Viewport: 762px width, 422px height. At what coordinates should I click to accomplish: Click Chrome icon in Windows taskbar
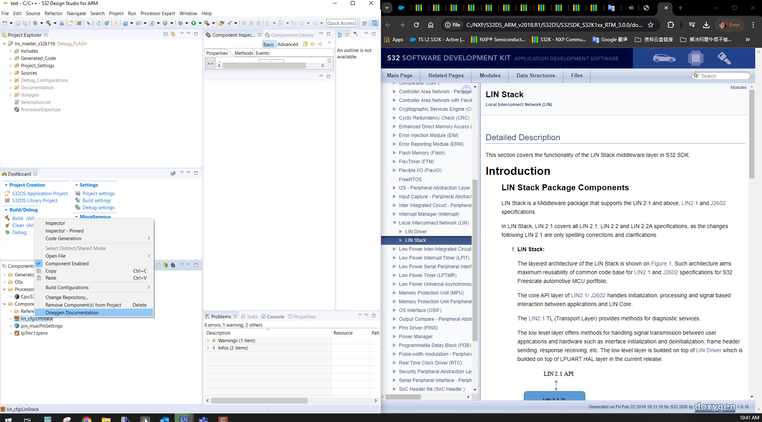[x=87, y=419]
